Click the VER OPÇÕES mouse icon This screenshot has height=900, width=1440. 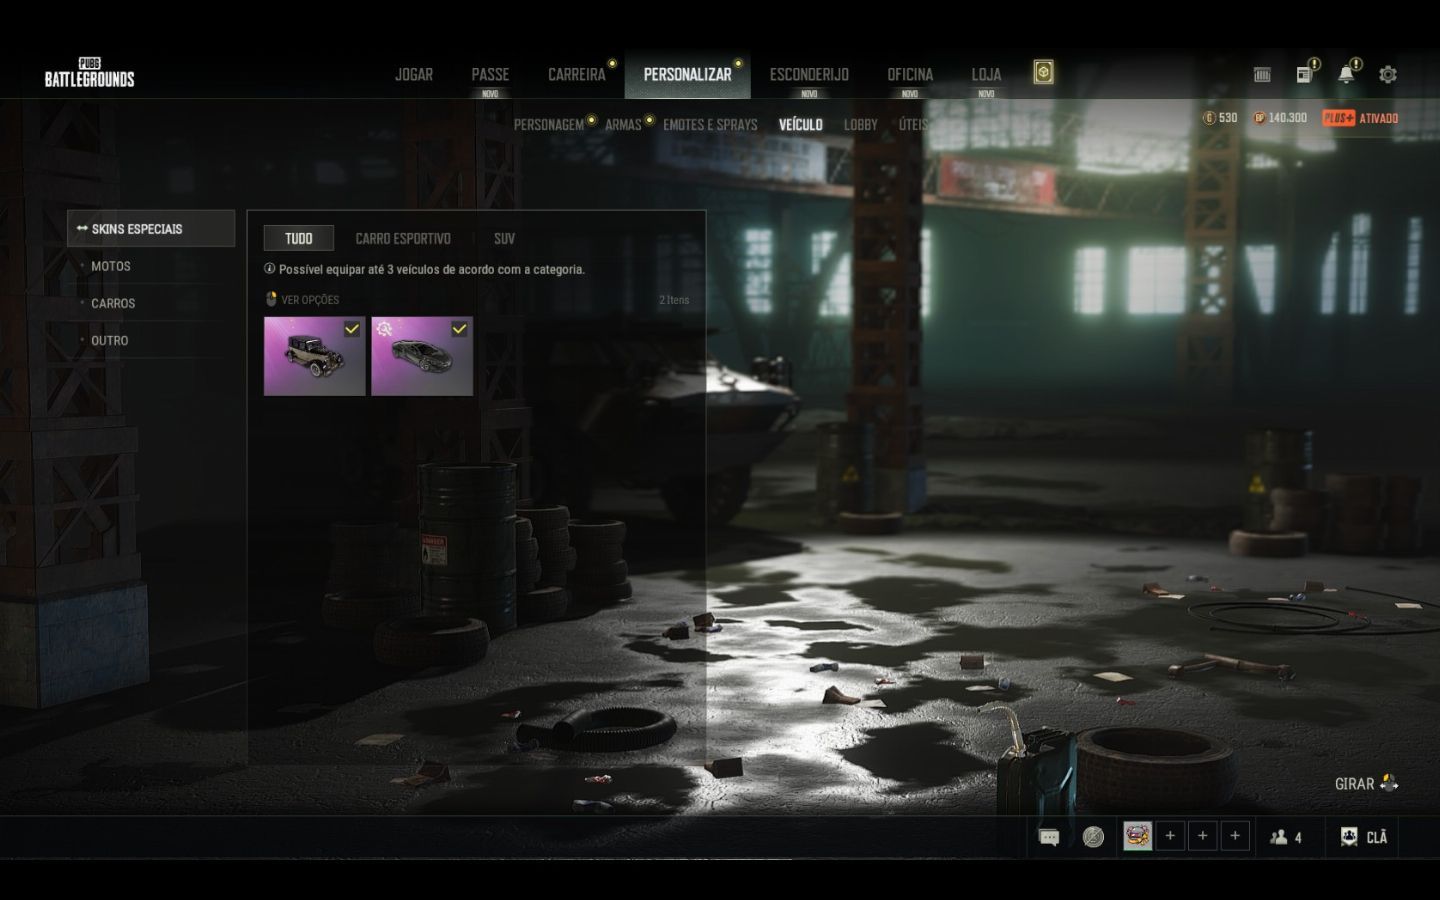coord(271,299)
